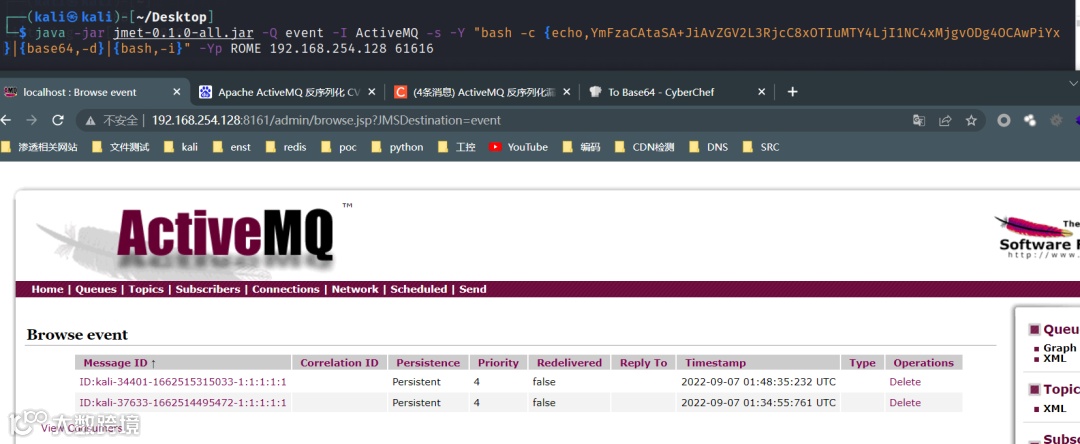1080x444 pixels.
Task: Open the 工控 bookmark folder
Action: [456, 147]
